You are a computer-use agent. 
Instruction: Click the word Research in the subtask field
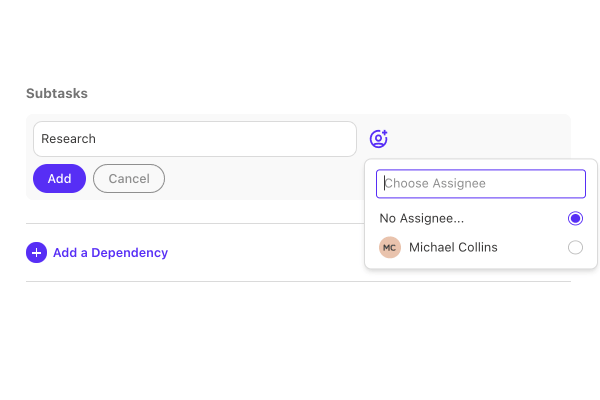[68, 139]
